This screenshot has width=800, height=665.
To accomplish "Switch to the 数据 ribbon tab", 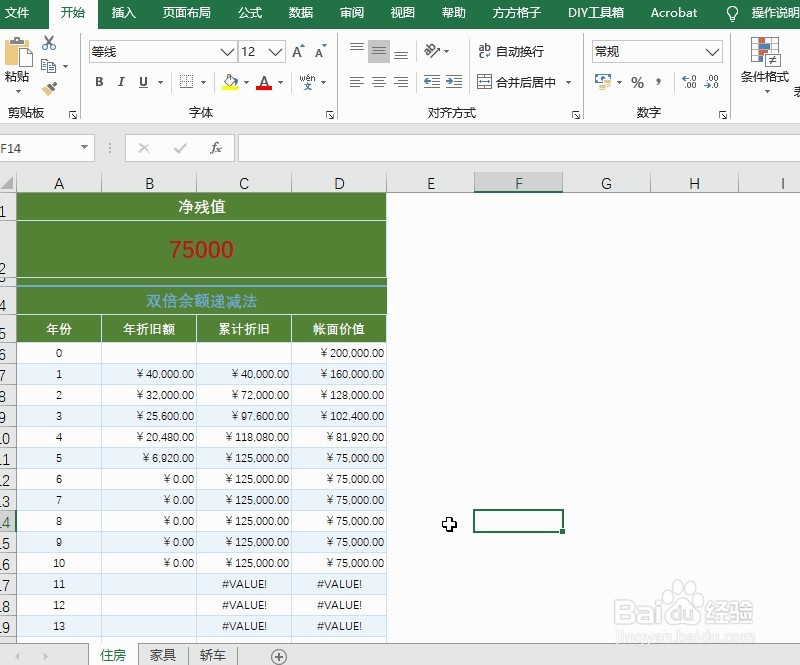I will pos(300,13).
